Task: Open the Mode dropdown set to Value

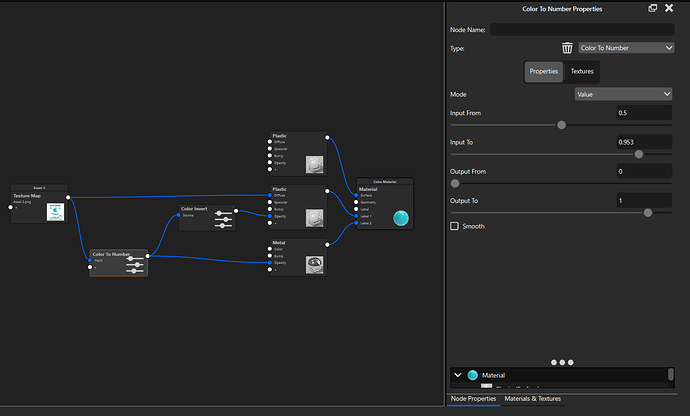Action: tap(623, 94)
